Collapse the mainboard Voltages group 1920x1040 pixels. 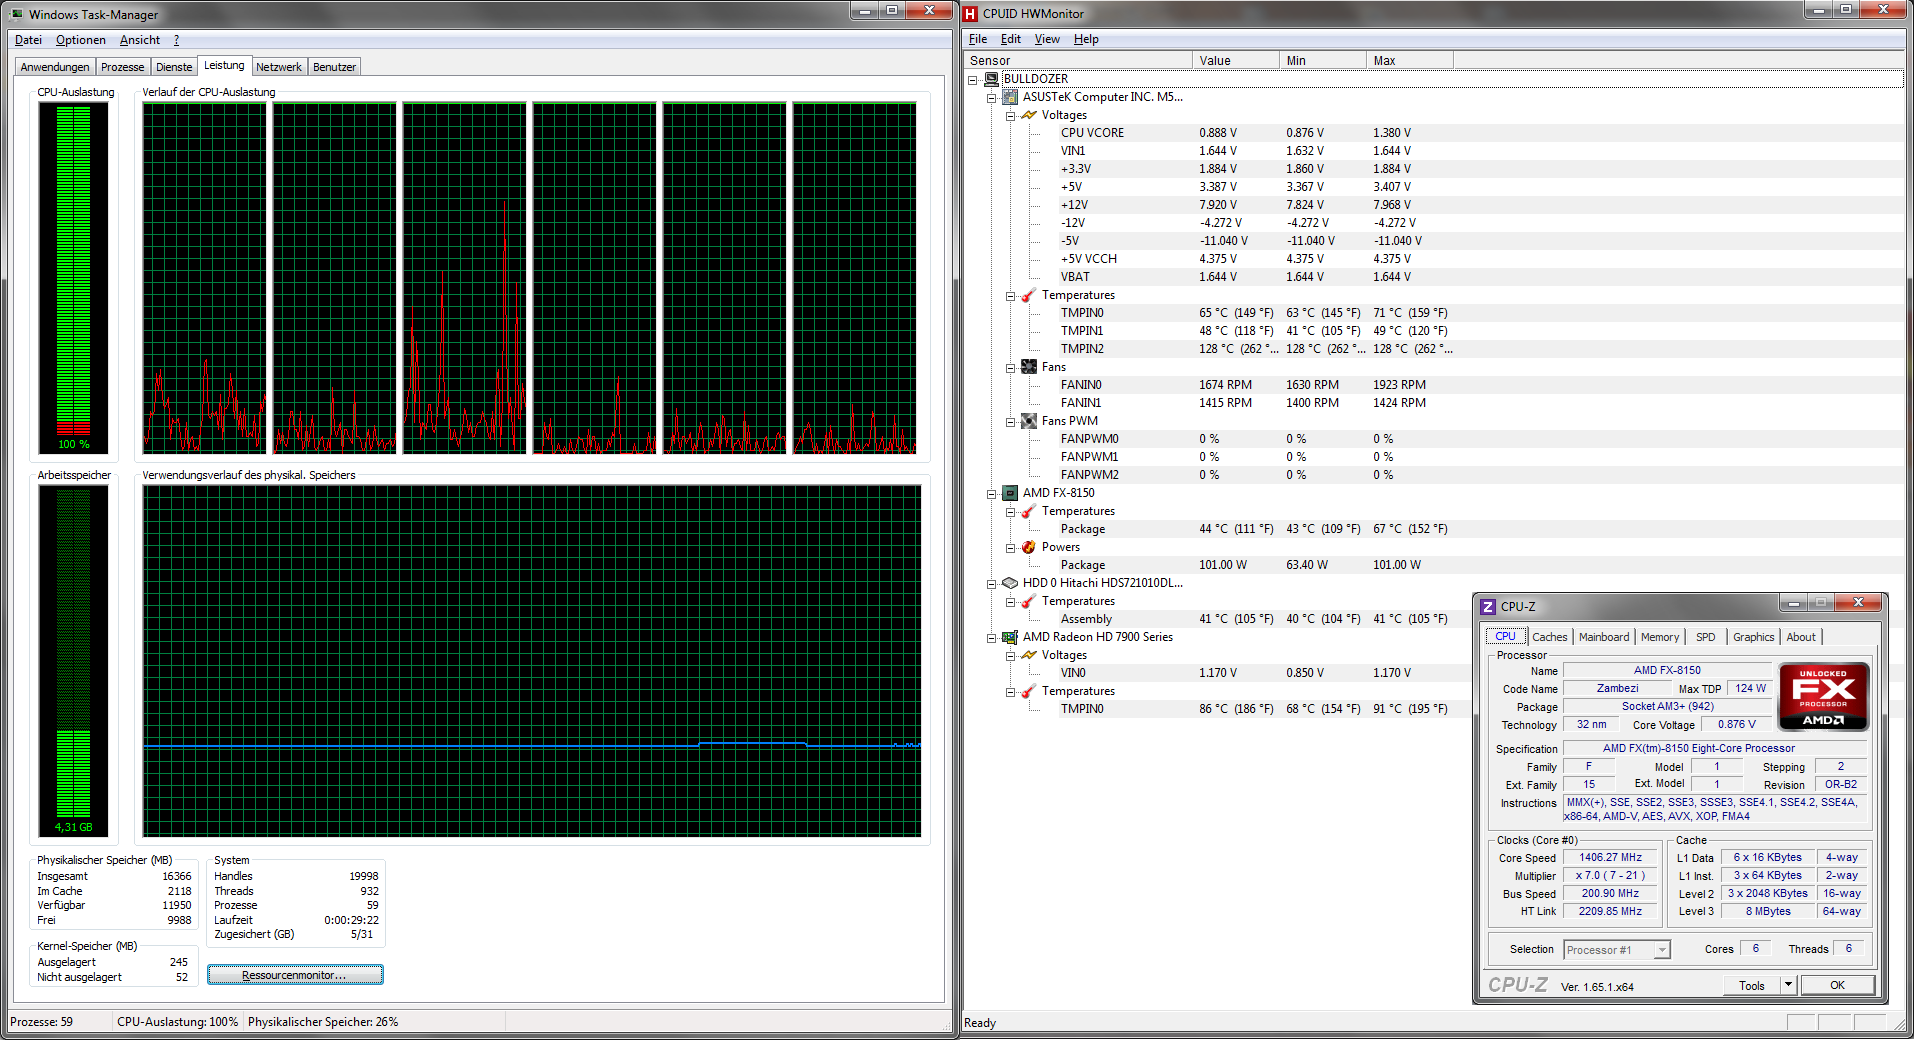click(1011, 115)
